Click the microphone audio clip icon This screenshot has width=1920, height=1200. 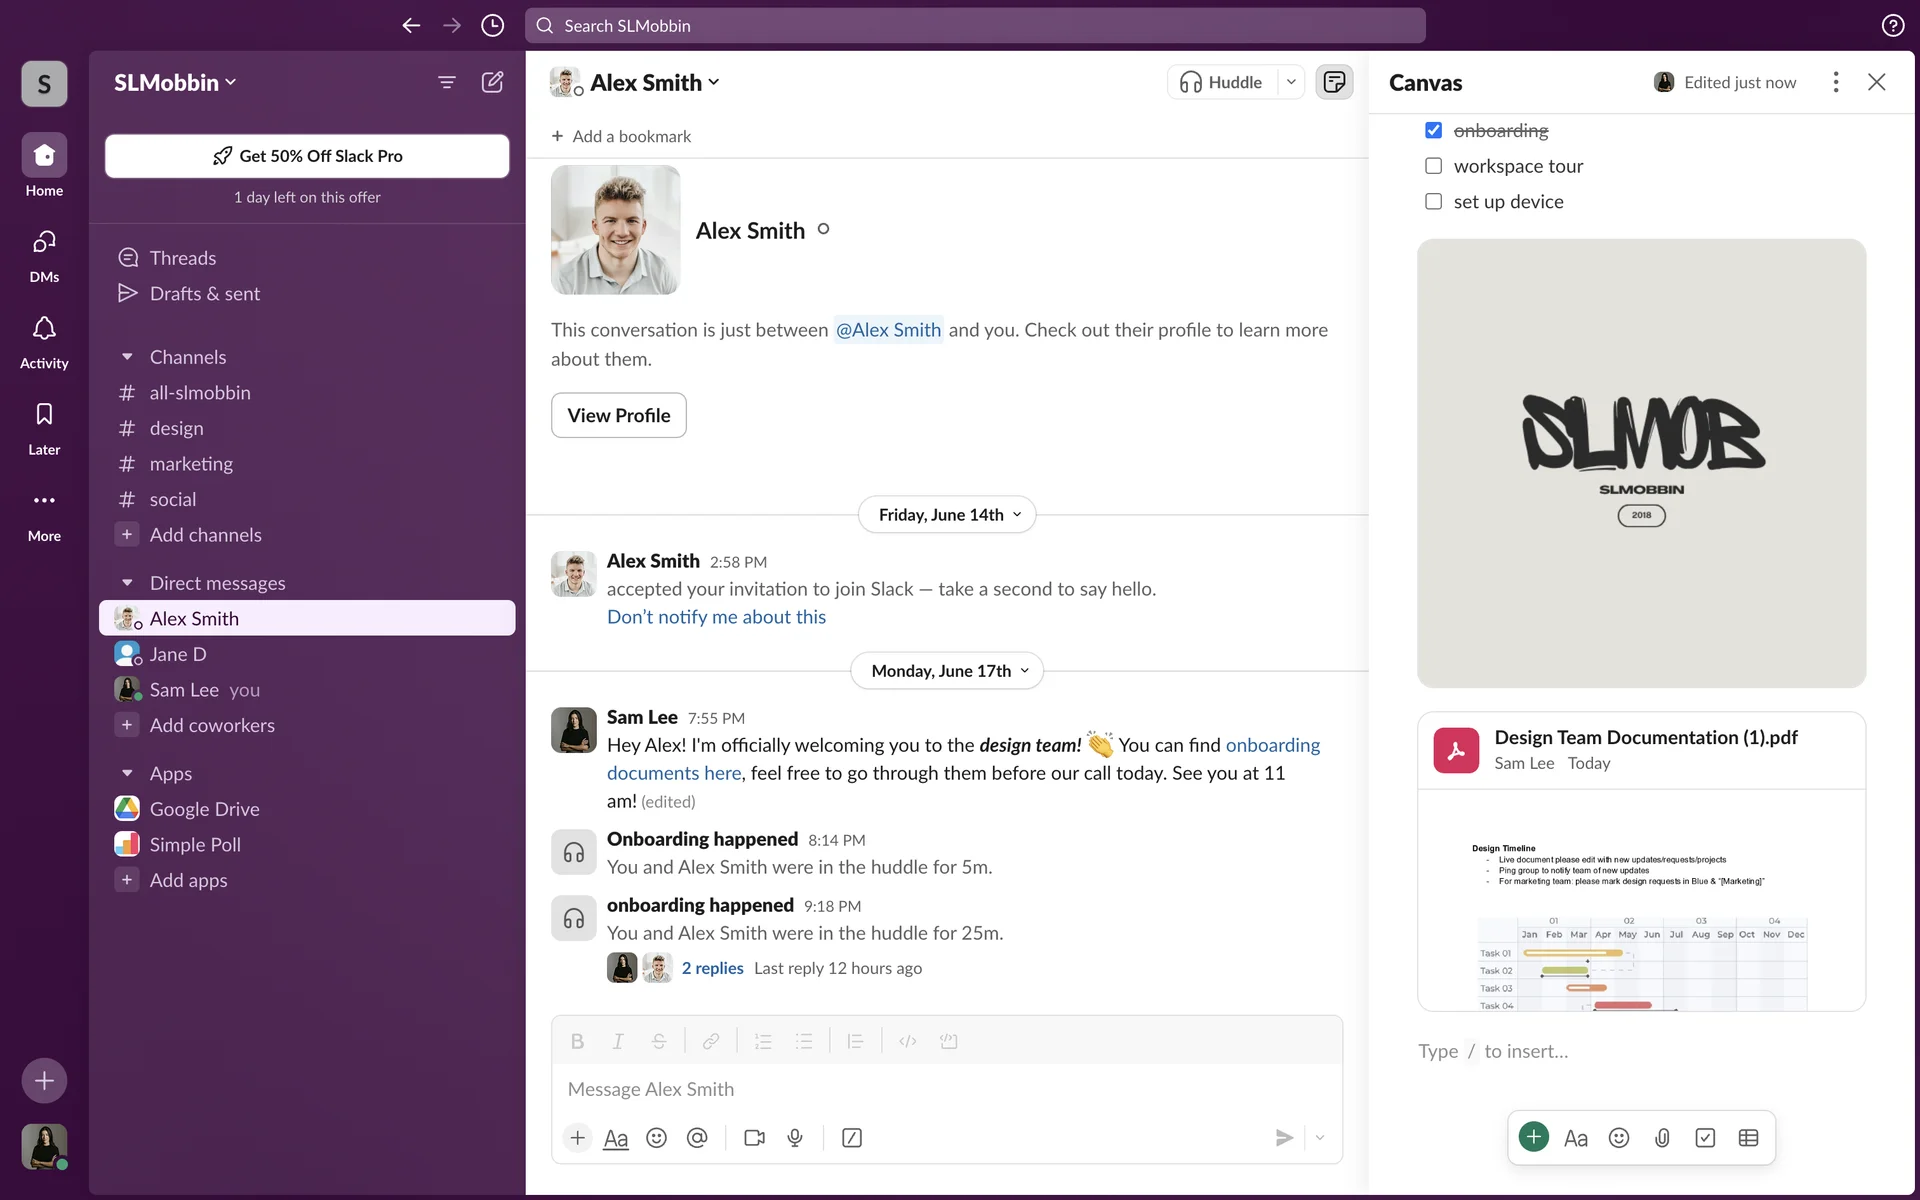pyautogui.click(x=795, y=1138)
